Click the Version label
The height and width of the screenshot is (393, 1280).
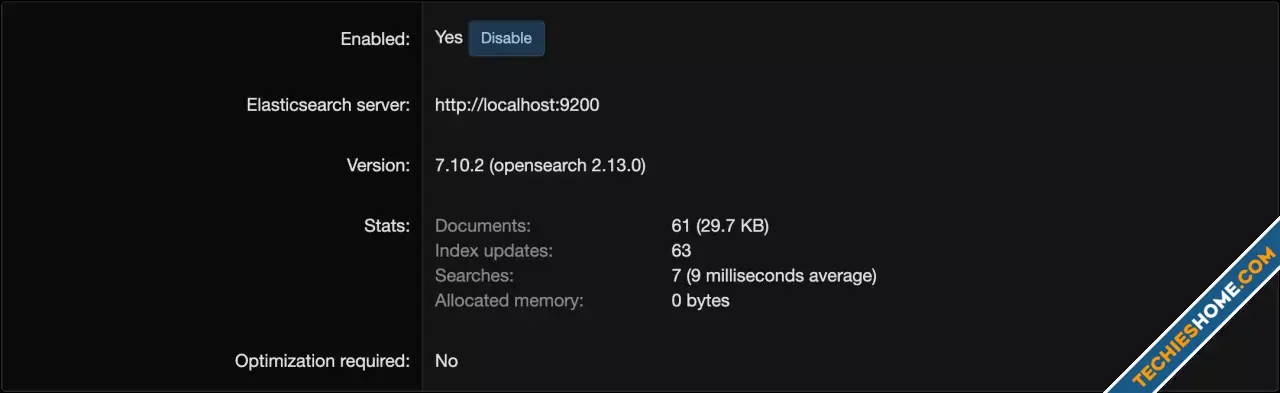tap(379, 165)
